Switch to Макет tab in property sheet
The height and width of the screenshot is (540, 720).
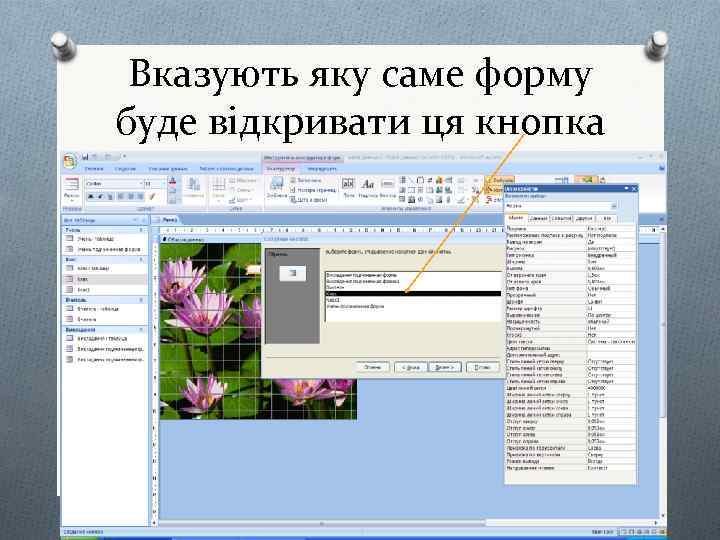point(517,219)
